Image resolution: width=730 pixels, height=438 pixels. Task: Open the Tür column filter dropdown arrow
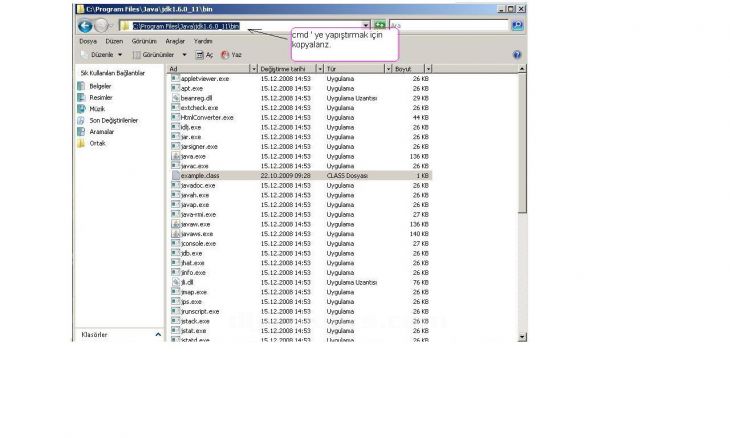click(x=388, y=69)
